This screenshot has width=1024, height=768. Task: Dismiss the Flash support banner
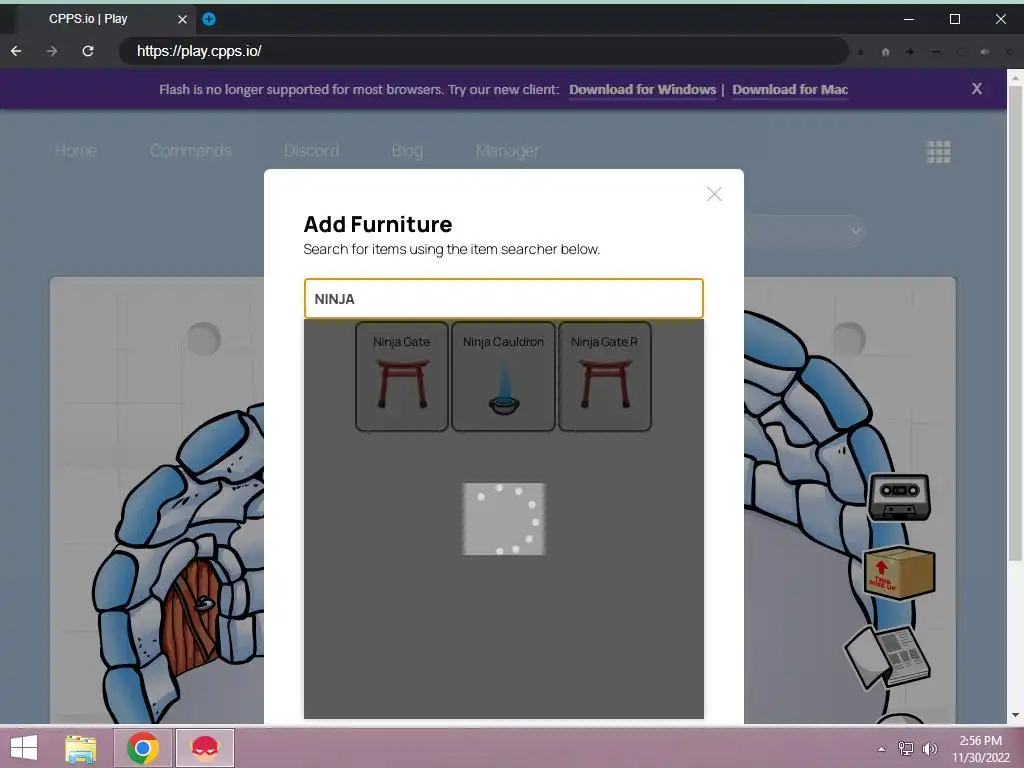click(x=976, y=89)
